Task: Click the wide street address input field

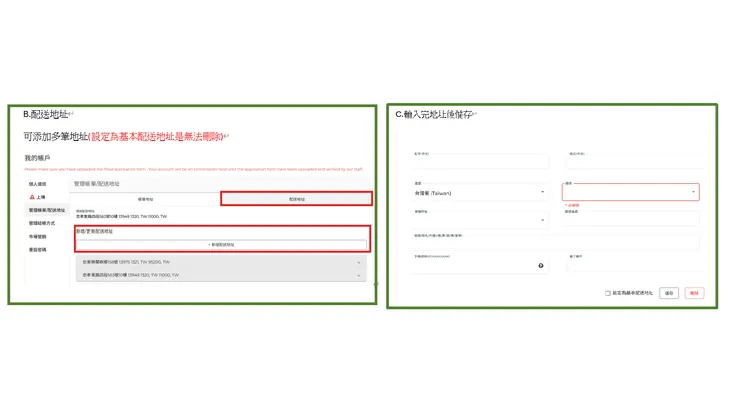Action: click(556, 243)
